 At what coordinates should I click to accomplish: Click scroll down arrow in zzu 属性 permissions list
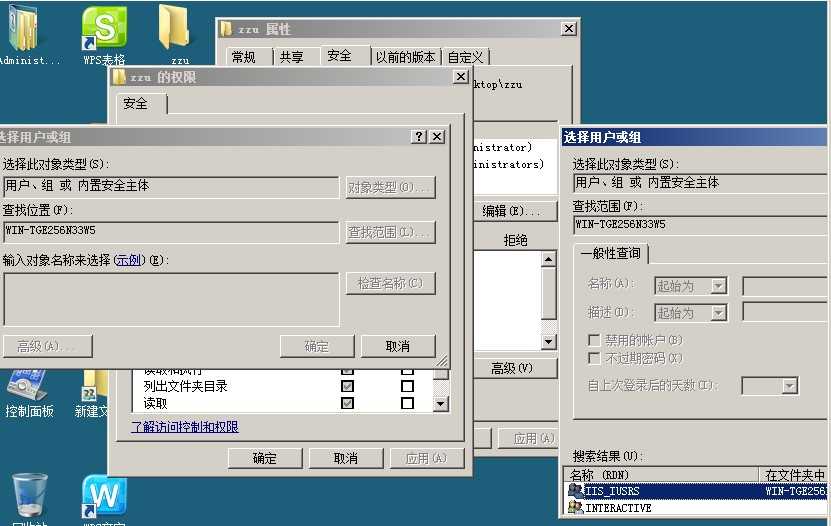coord(549,342)
